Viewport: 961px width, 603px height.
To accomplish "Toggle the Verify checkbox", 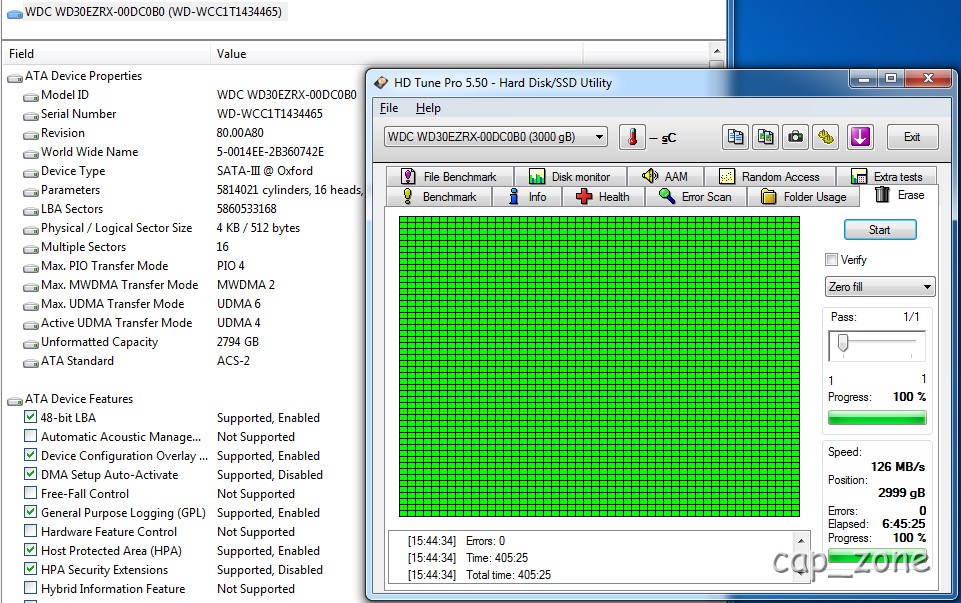I will (x=831, y=260).
